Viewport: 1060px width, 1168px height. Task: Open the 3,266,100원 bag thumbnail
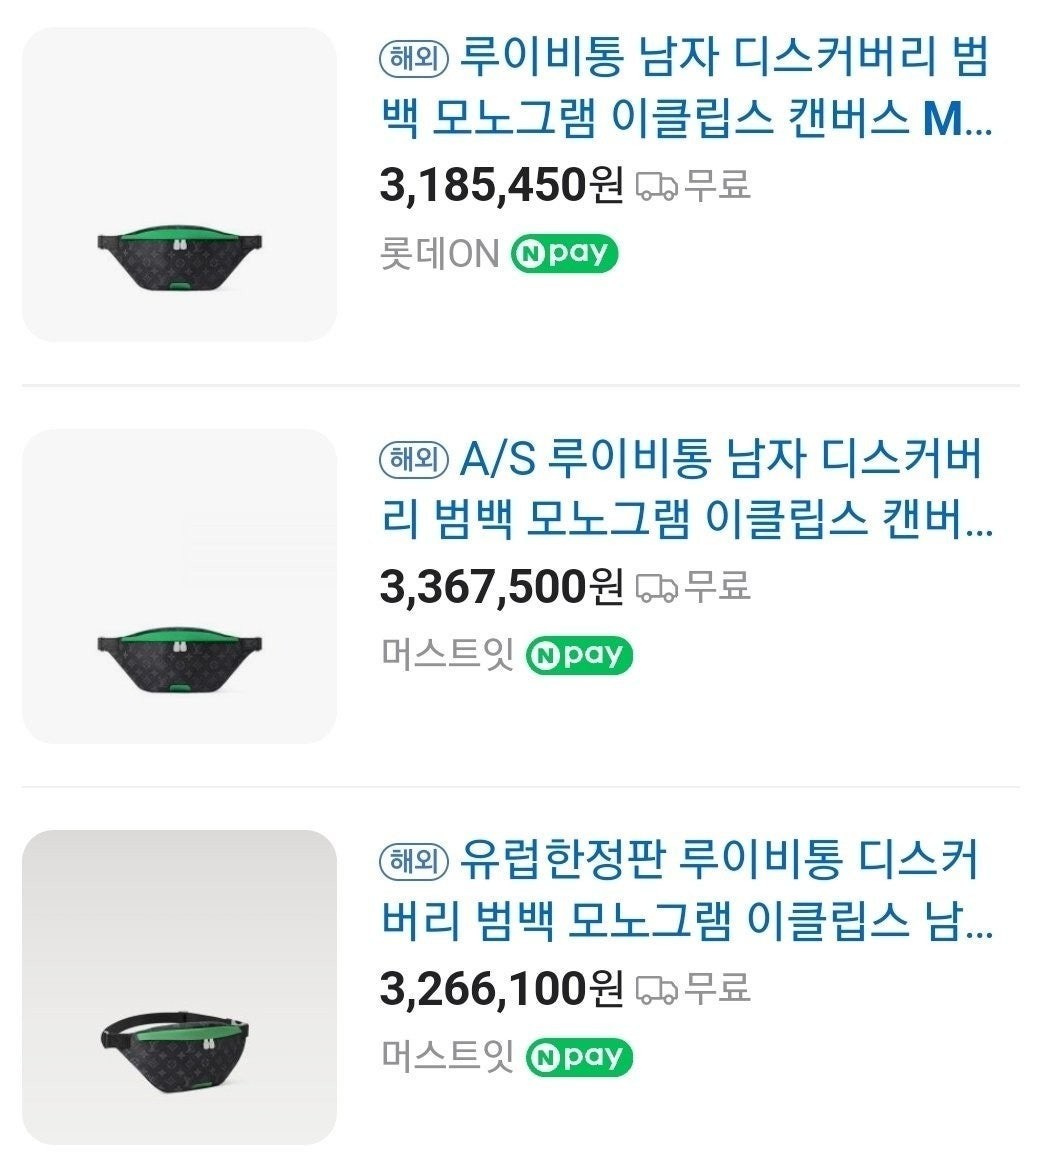coord(179,987)
